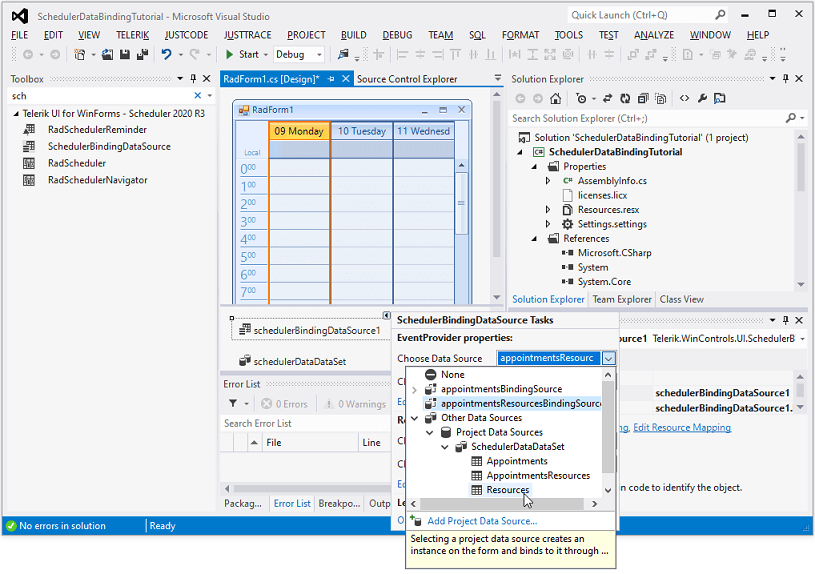Viewport: 815px width, 574px height.
Task: Click the smart tag arrow glyph
Action: coord(386,316)
